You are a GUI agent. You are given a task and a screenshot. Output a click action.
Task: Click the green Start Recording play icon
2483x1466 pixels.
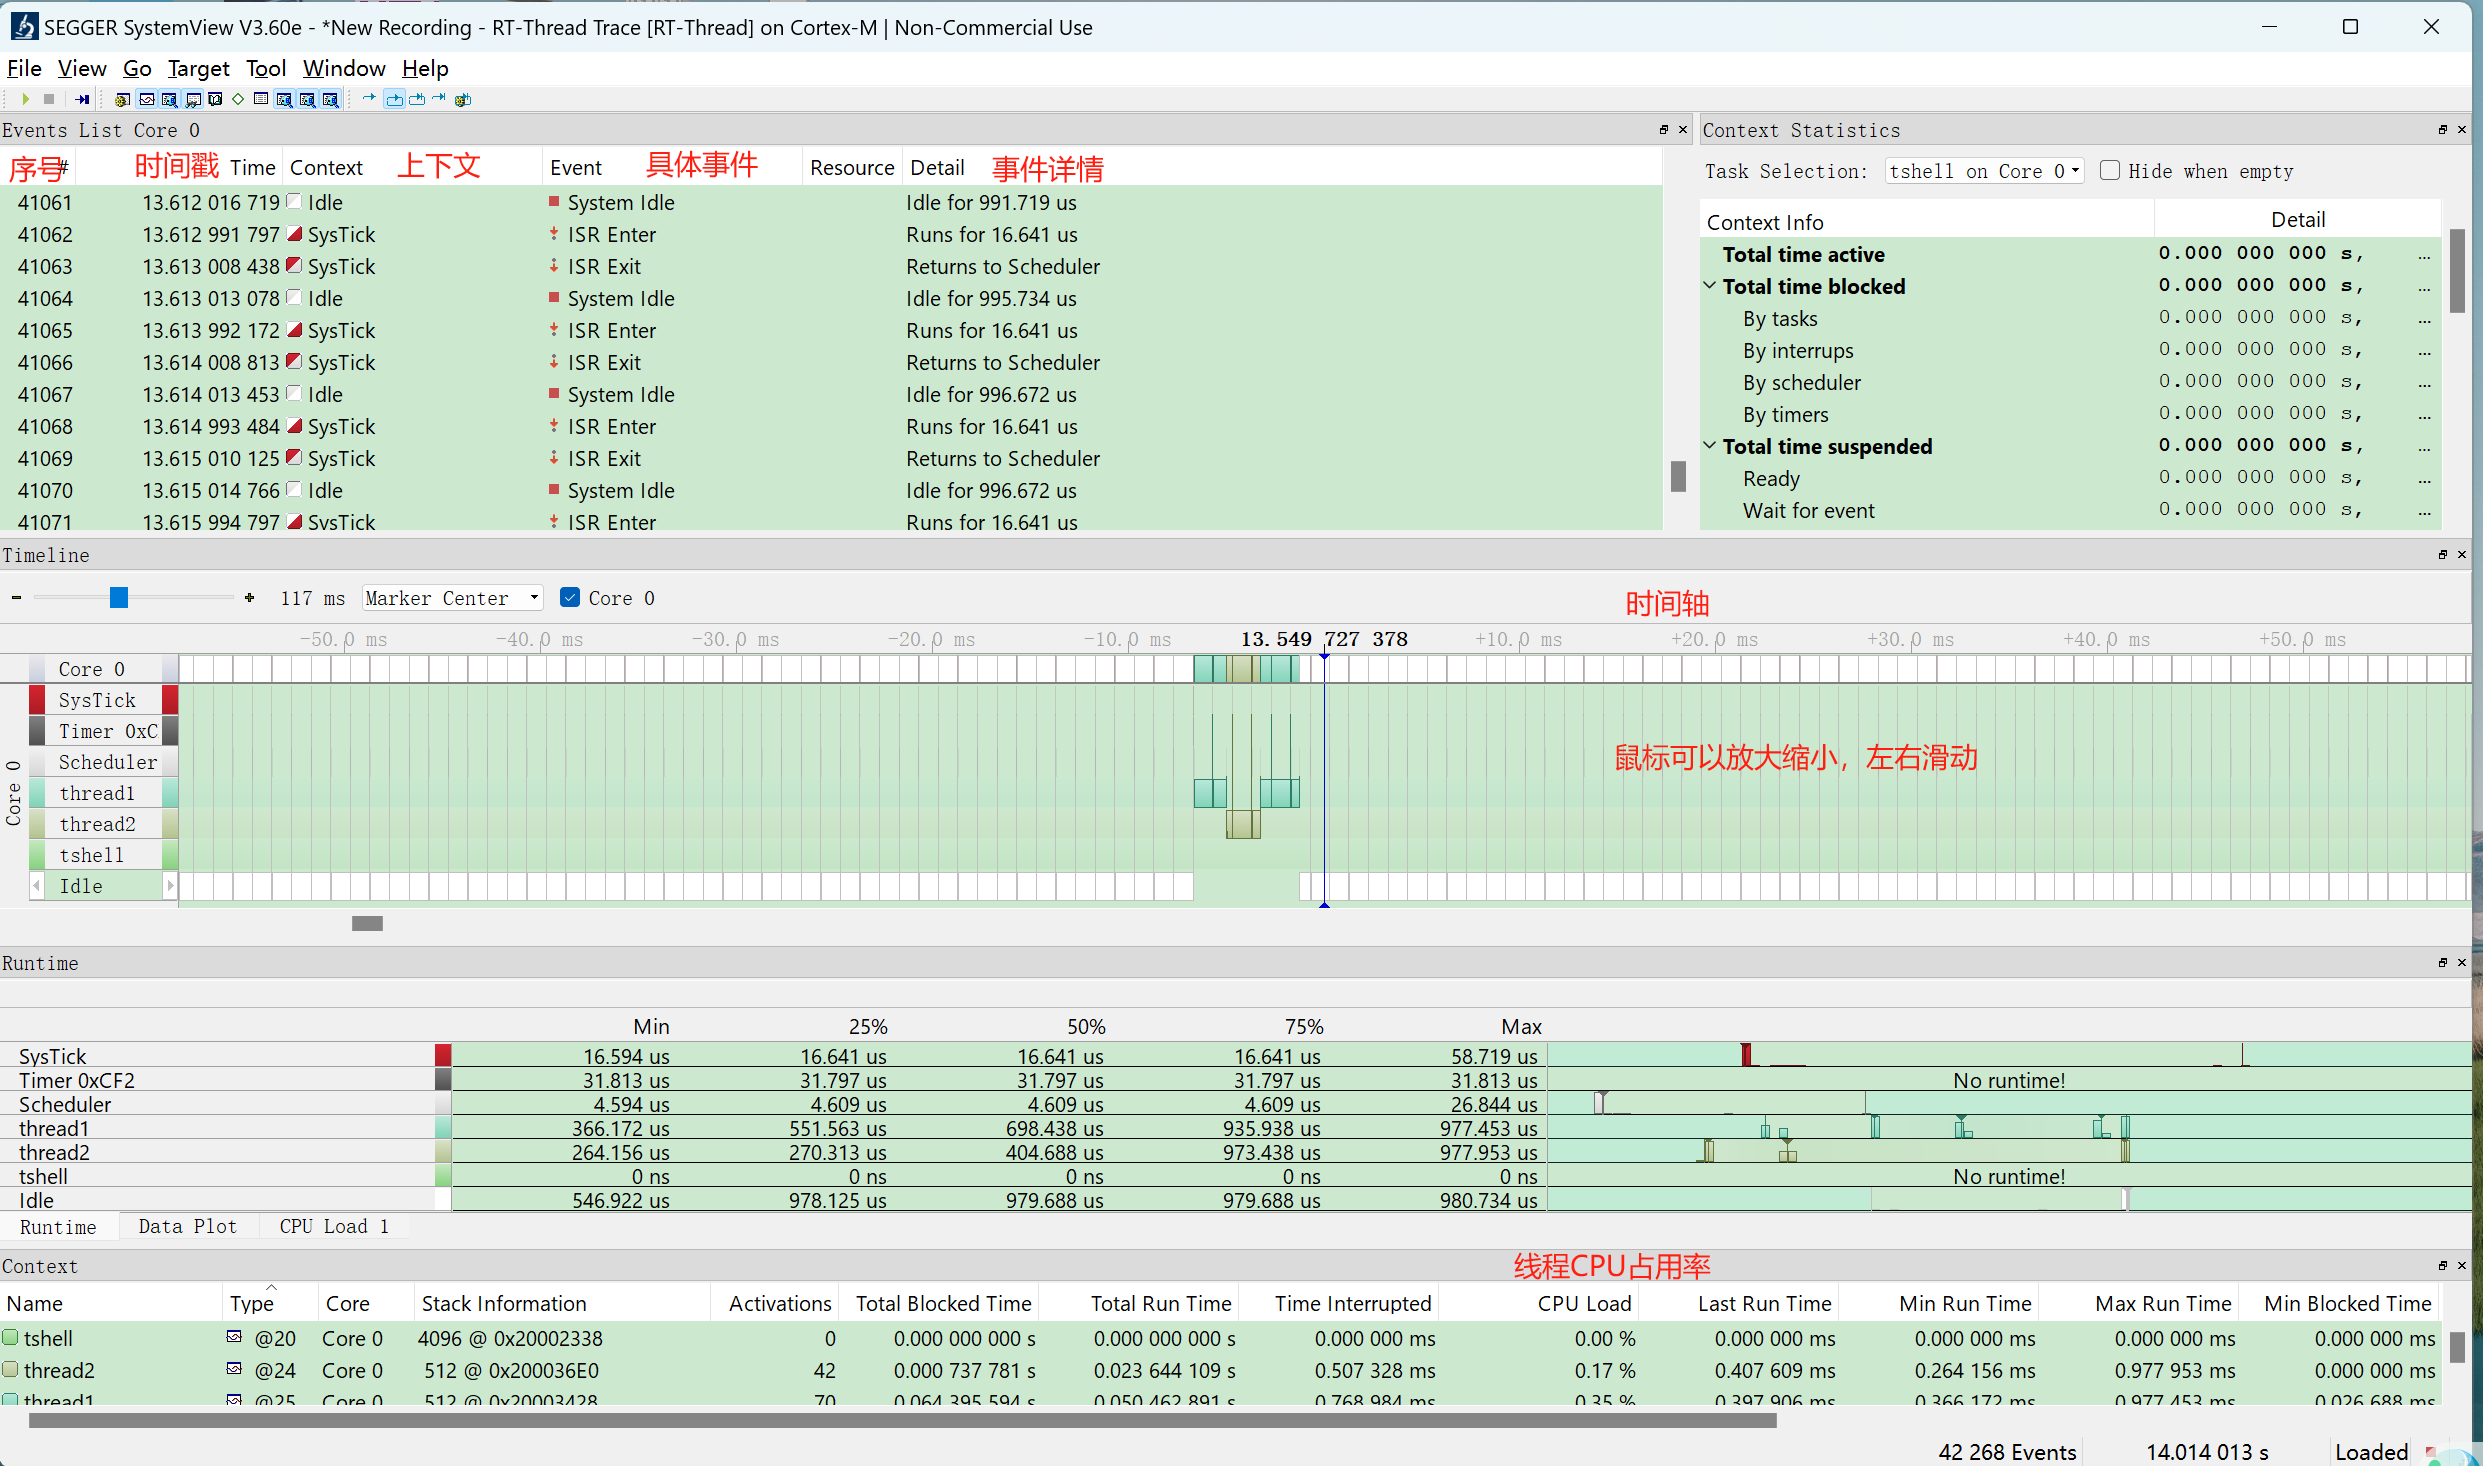26,99
